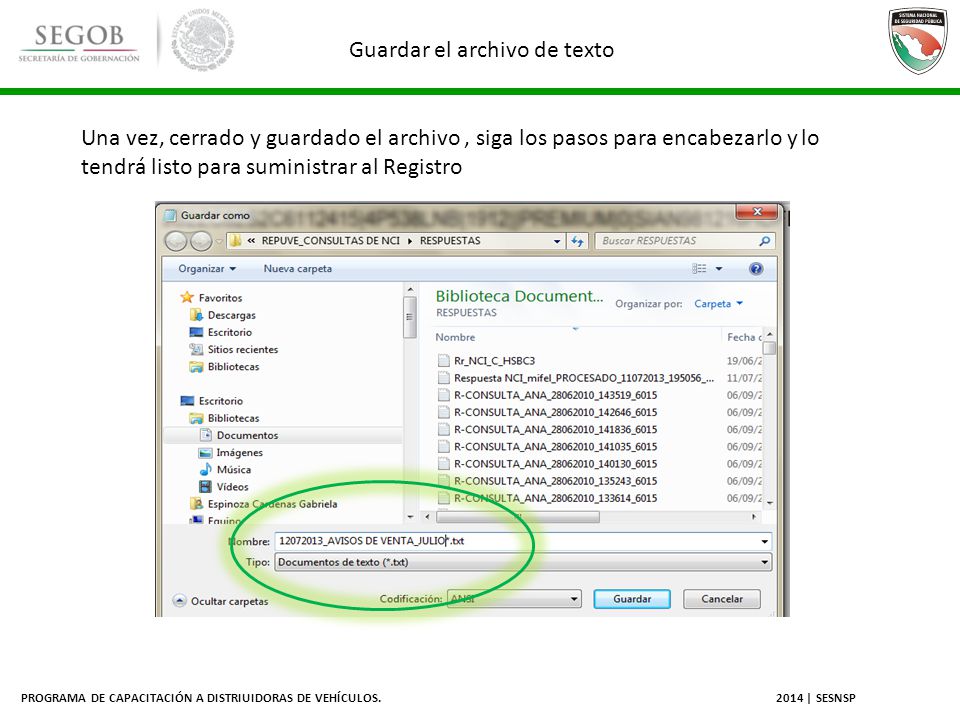Click REPUVE_CONSULTAS DE NCI in the breadcrumb
The width and height of the screenshot is (960, 720).
tap(331, 241)
